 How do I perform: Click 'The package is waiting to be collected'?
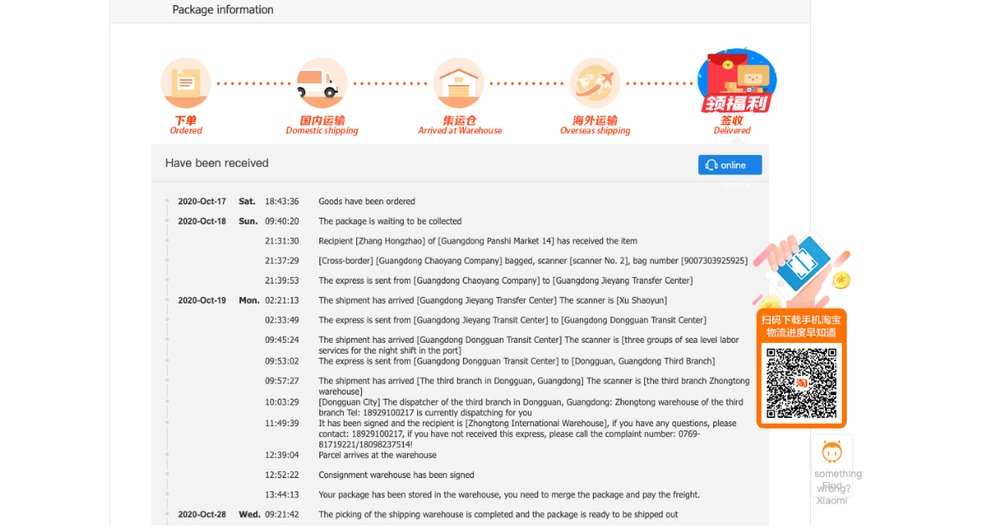coord(390,221)
